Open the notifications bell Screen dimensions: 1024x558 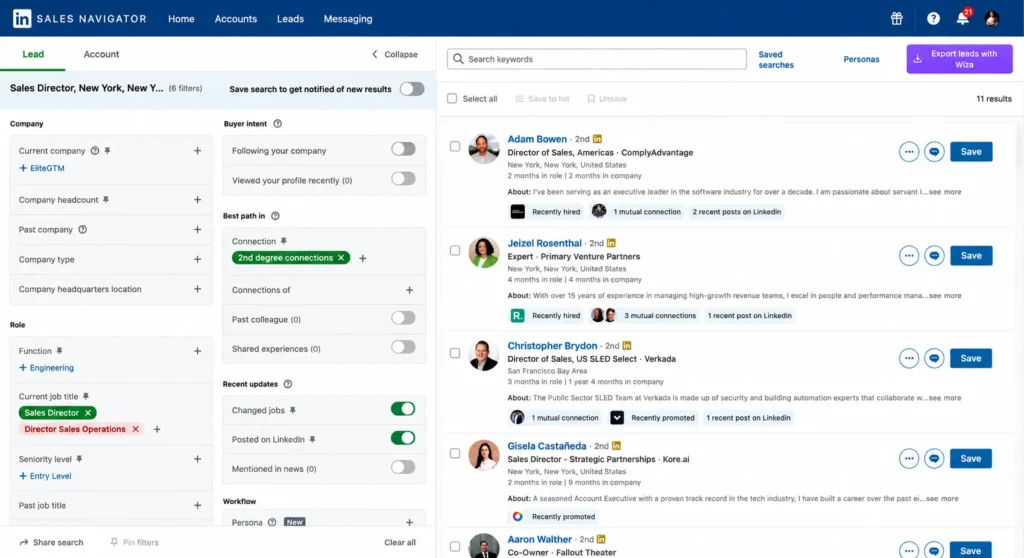pyautogui.click(x=963, y=18)
